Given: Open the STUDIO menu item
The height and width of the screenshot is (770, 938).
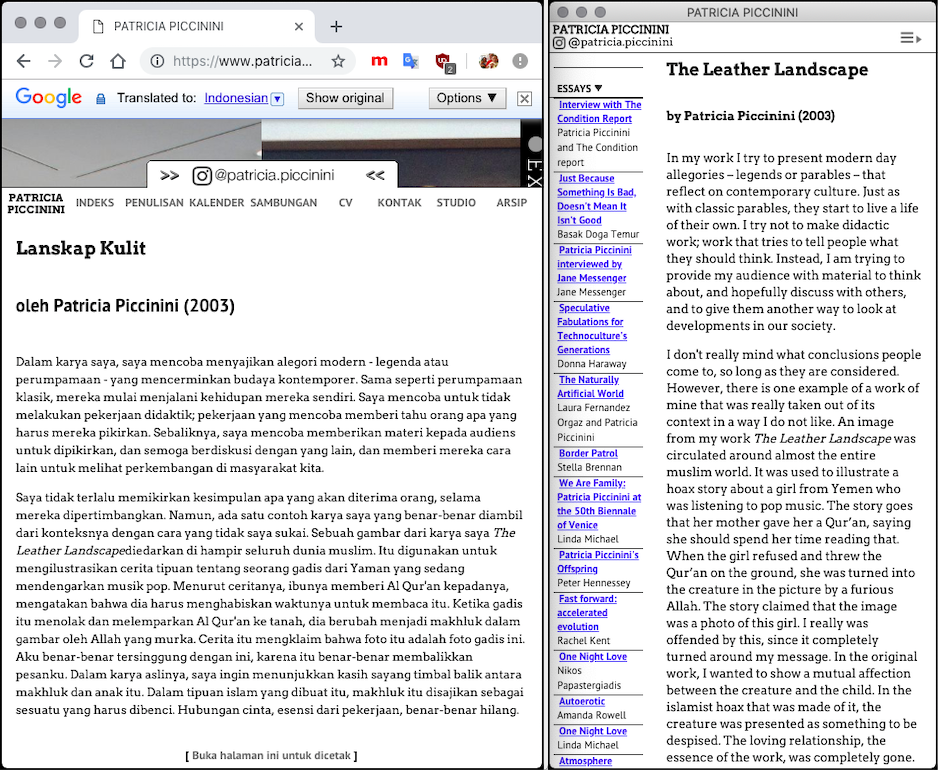Looking at the screenshot, I should coord(456,203).
